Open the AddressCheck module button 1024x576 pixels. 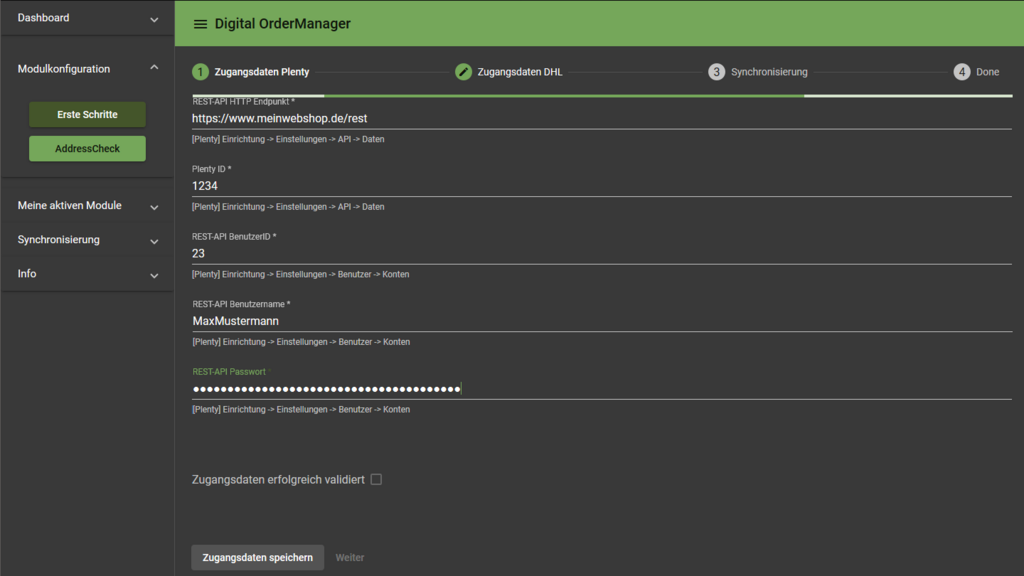pos(87,149)
